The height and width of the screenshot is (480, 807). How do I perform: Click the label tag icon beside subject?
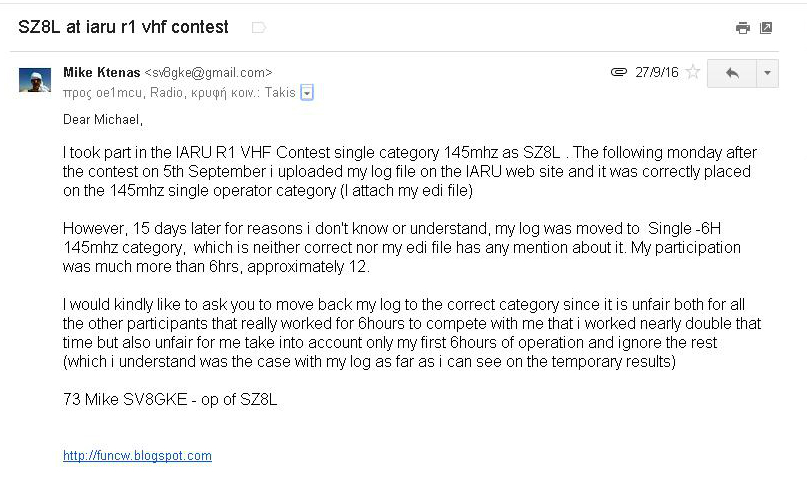[x=259, y=28]
